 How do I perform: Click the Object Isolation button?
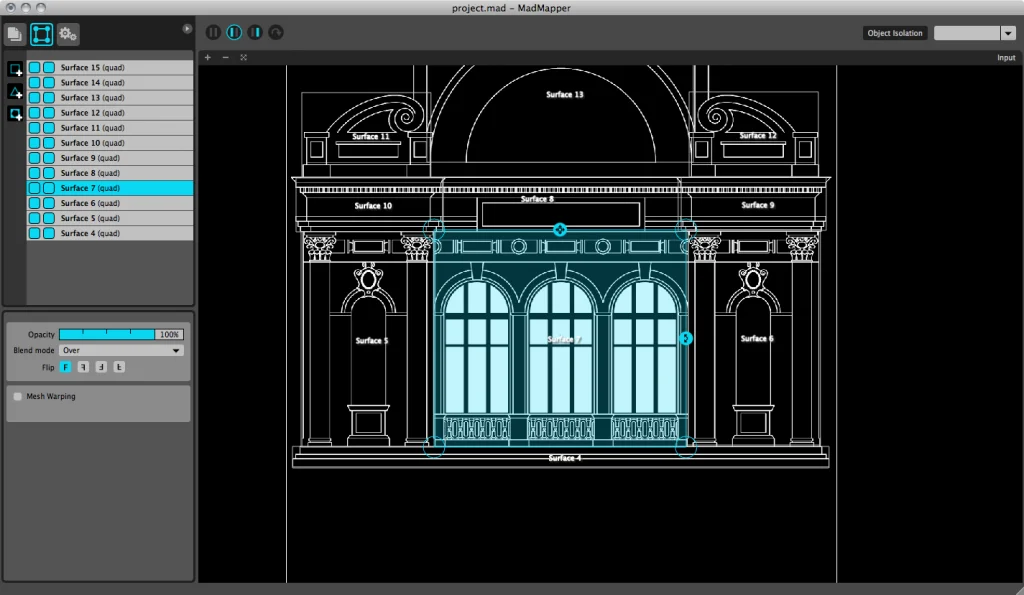(895, 33)
